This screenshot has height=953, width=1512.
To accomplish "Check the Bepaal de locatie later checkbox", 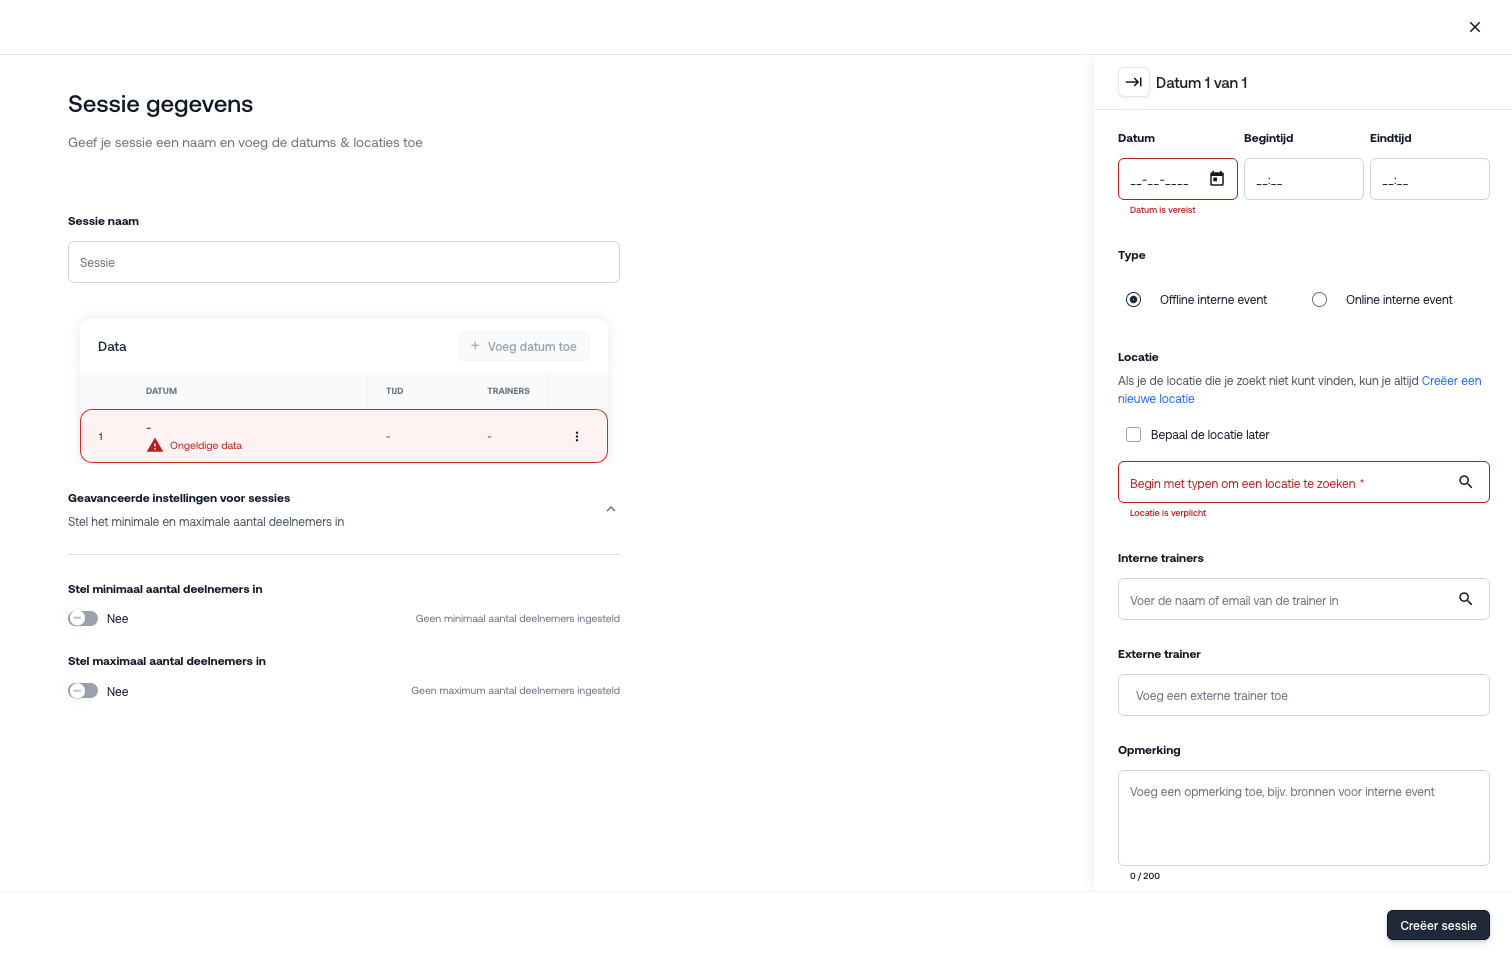I will coord(1133,435).
